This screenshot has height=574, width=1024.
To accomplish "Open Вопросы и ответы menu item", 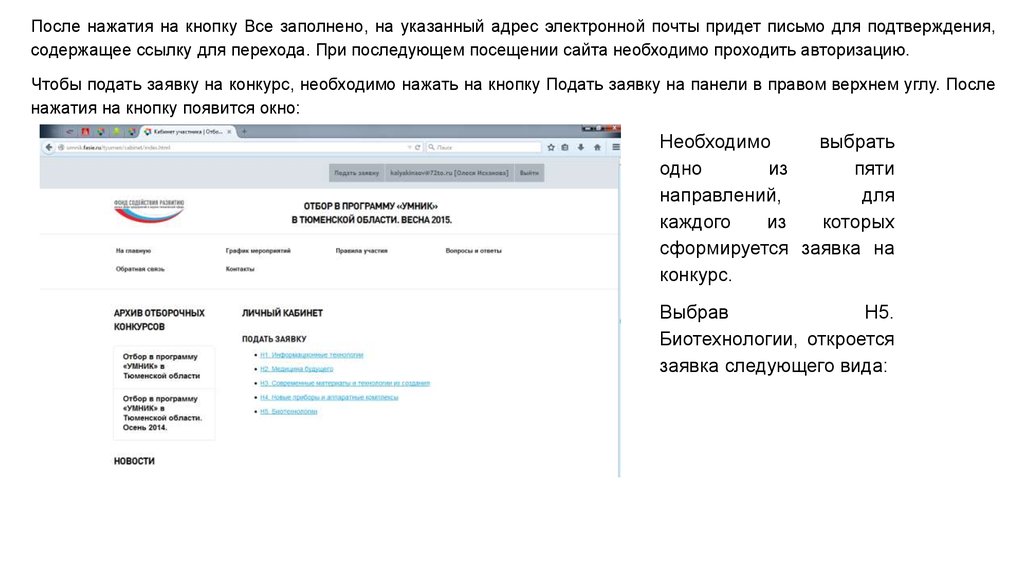I will pyautogui.click(x=473, y=251).
